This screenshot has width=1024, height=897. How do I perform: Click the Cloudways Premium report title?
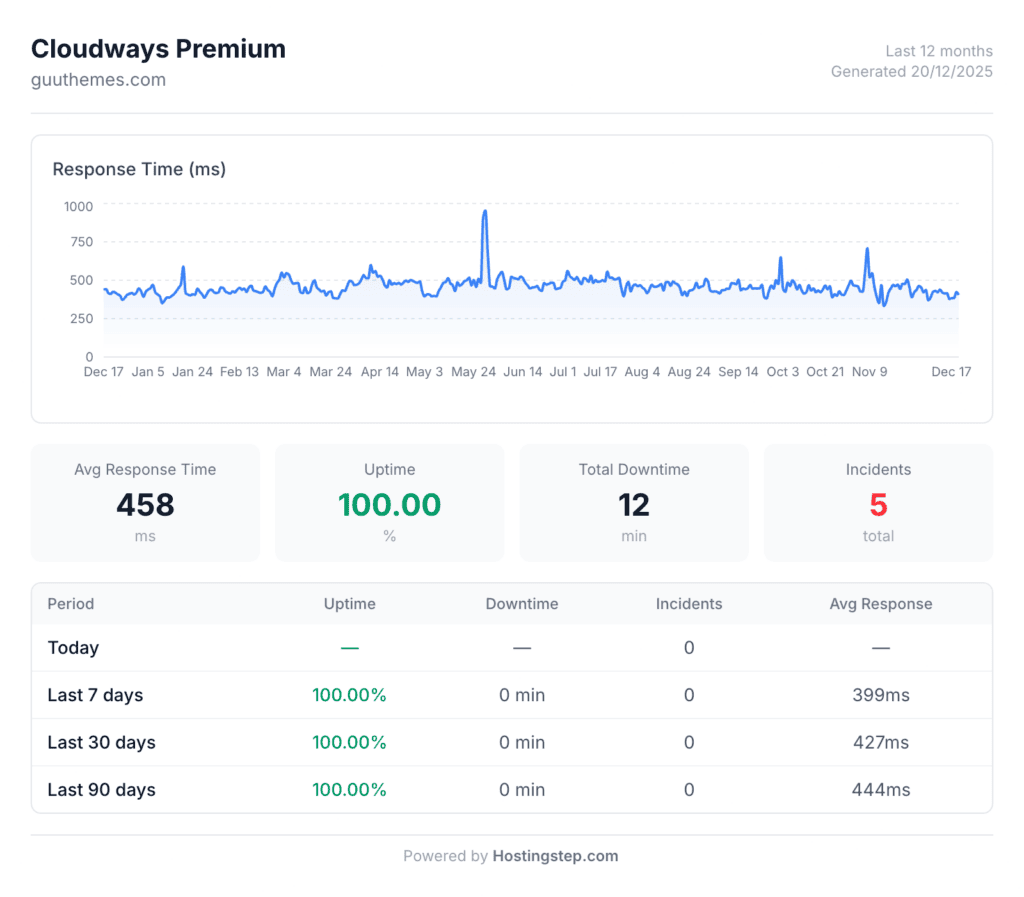[x=158, y=49]
